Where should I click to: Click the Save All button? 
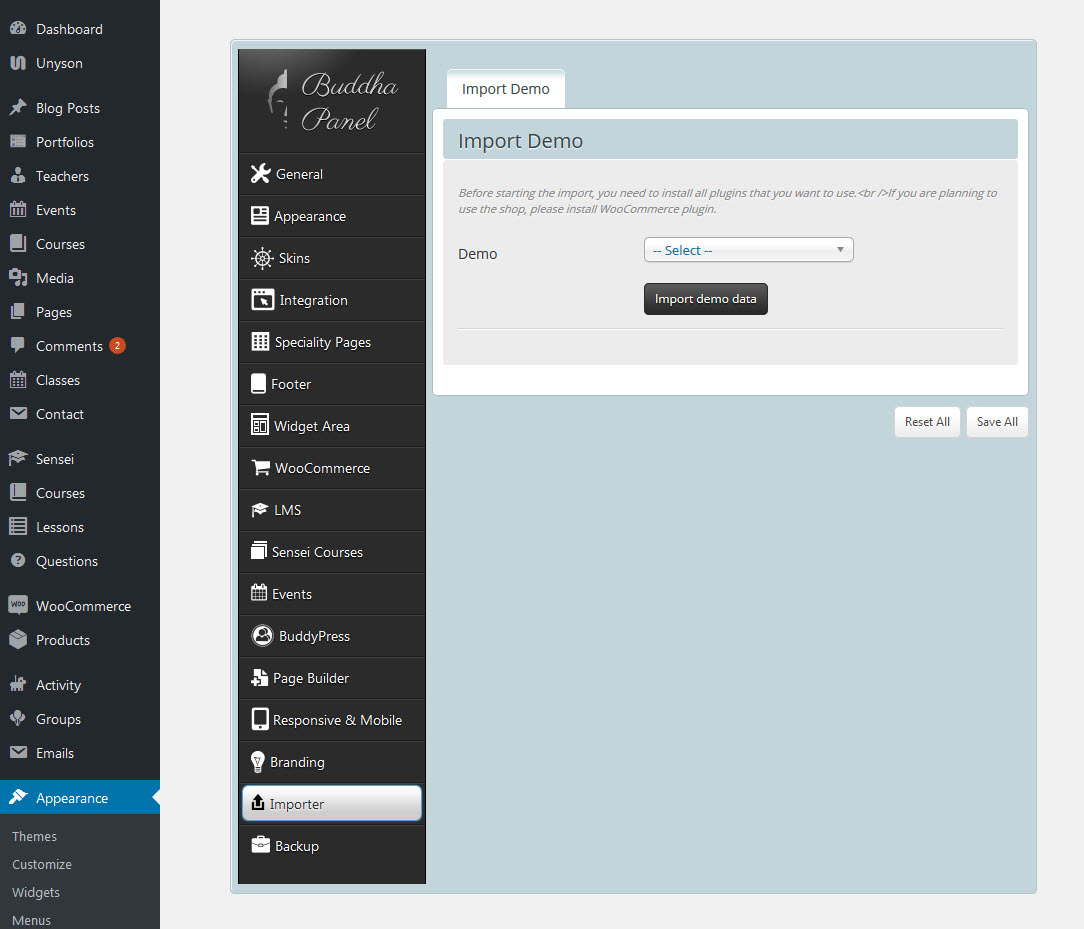[996, 422]
